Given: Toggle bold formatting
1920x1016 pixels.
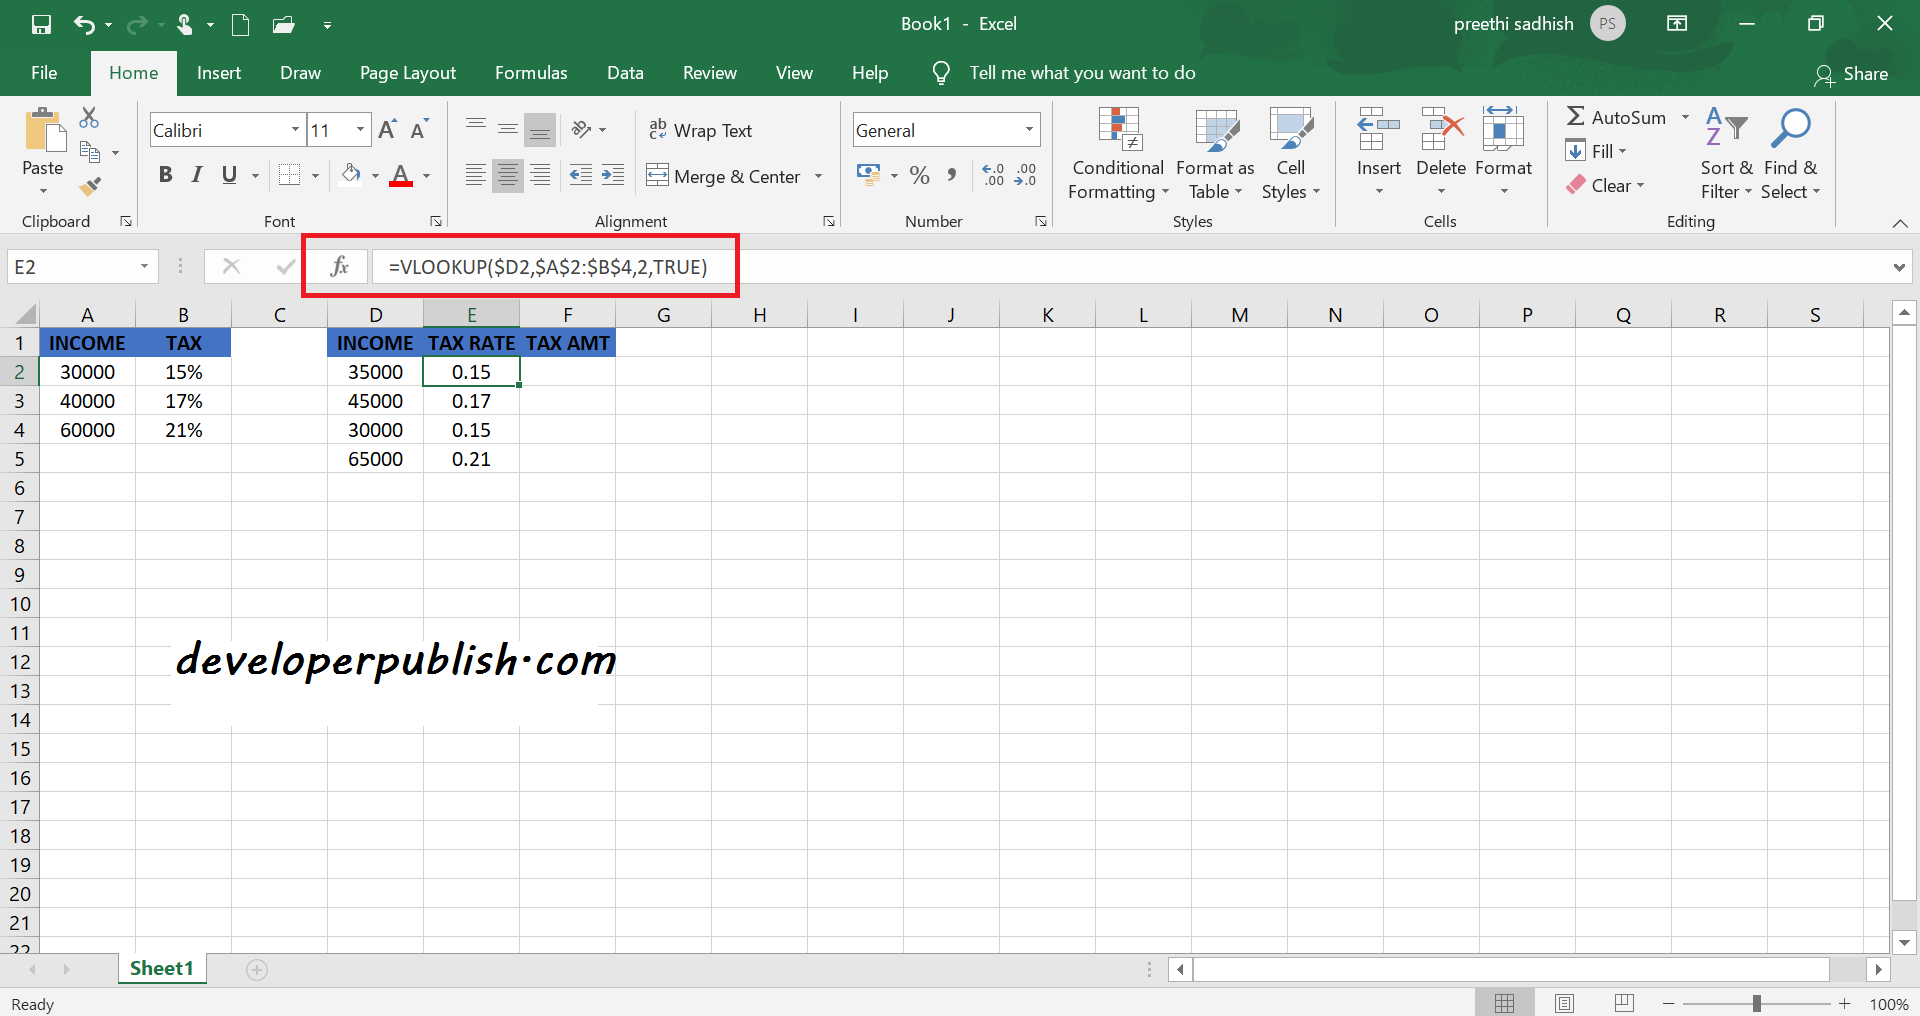Looking at the screenshot, I should tap(165, 174).
